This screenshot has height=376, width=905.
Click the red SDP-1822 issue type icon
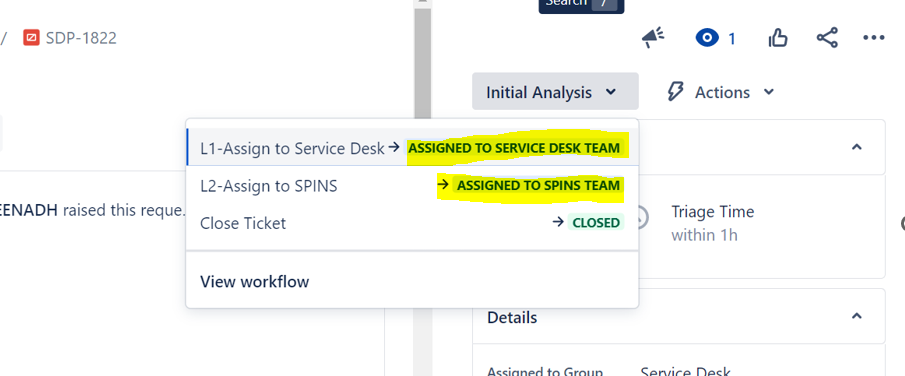click(x=31, y=38)
